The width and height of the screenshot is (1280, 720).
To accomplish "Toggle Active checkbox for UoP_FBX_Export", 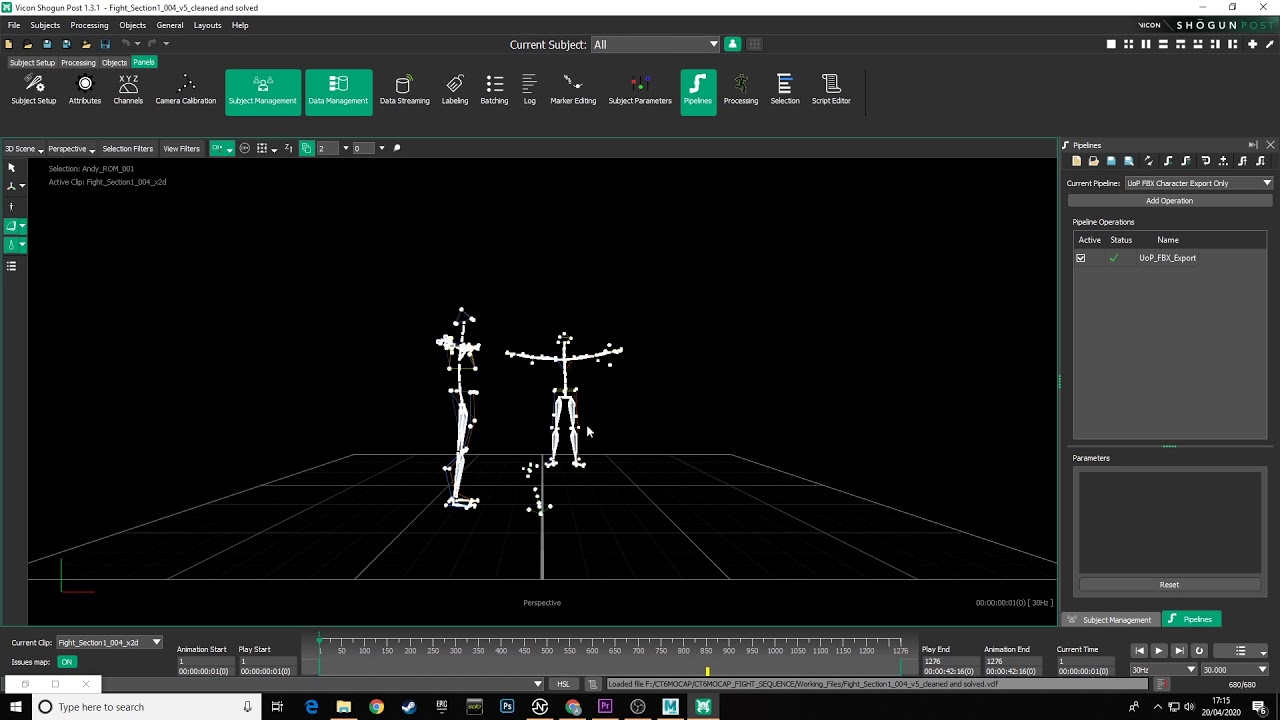I will pyautogui.click(x=1080, y=258).
